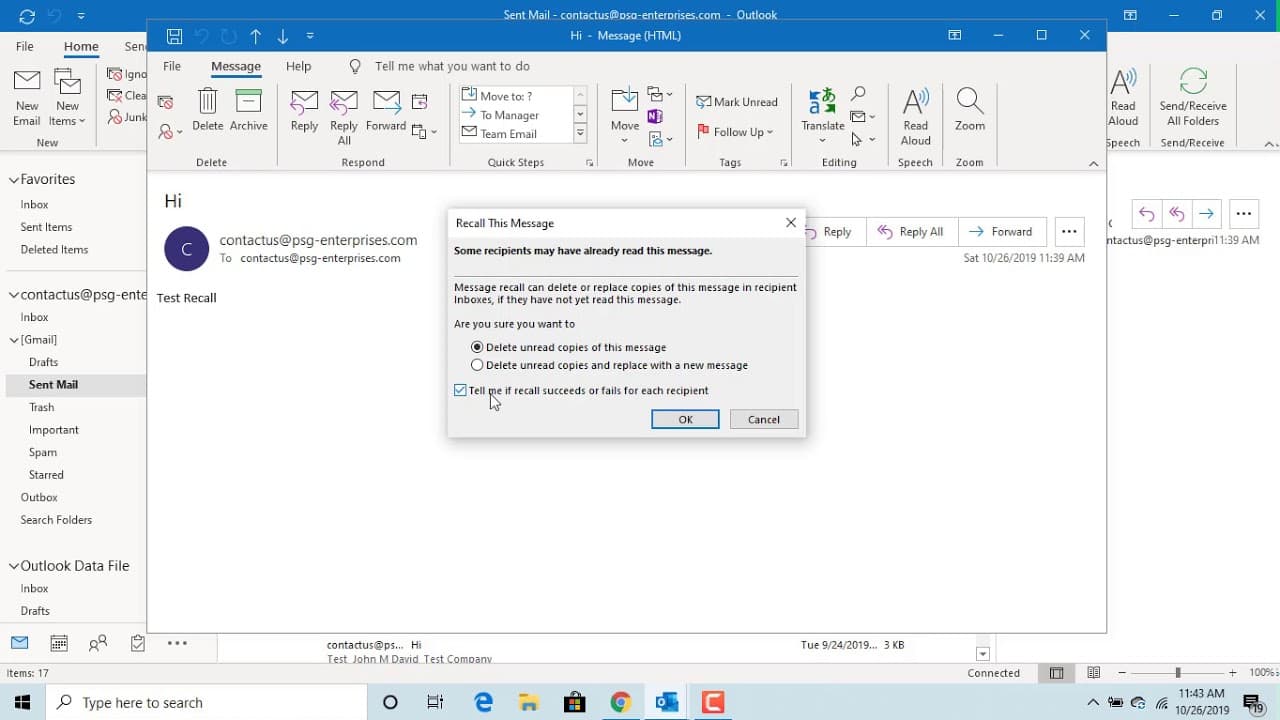Open the Starred folder
Viewport: 1280px width, 720px height.
tap(46, 475)
